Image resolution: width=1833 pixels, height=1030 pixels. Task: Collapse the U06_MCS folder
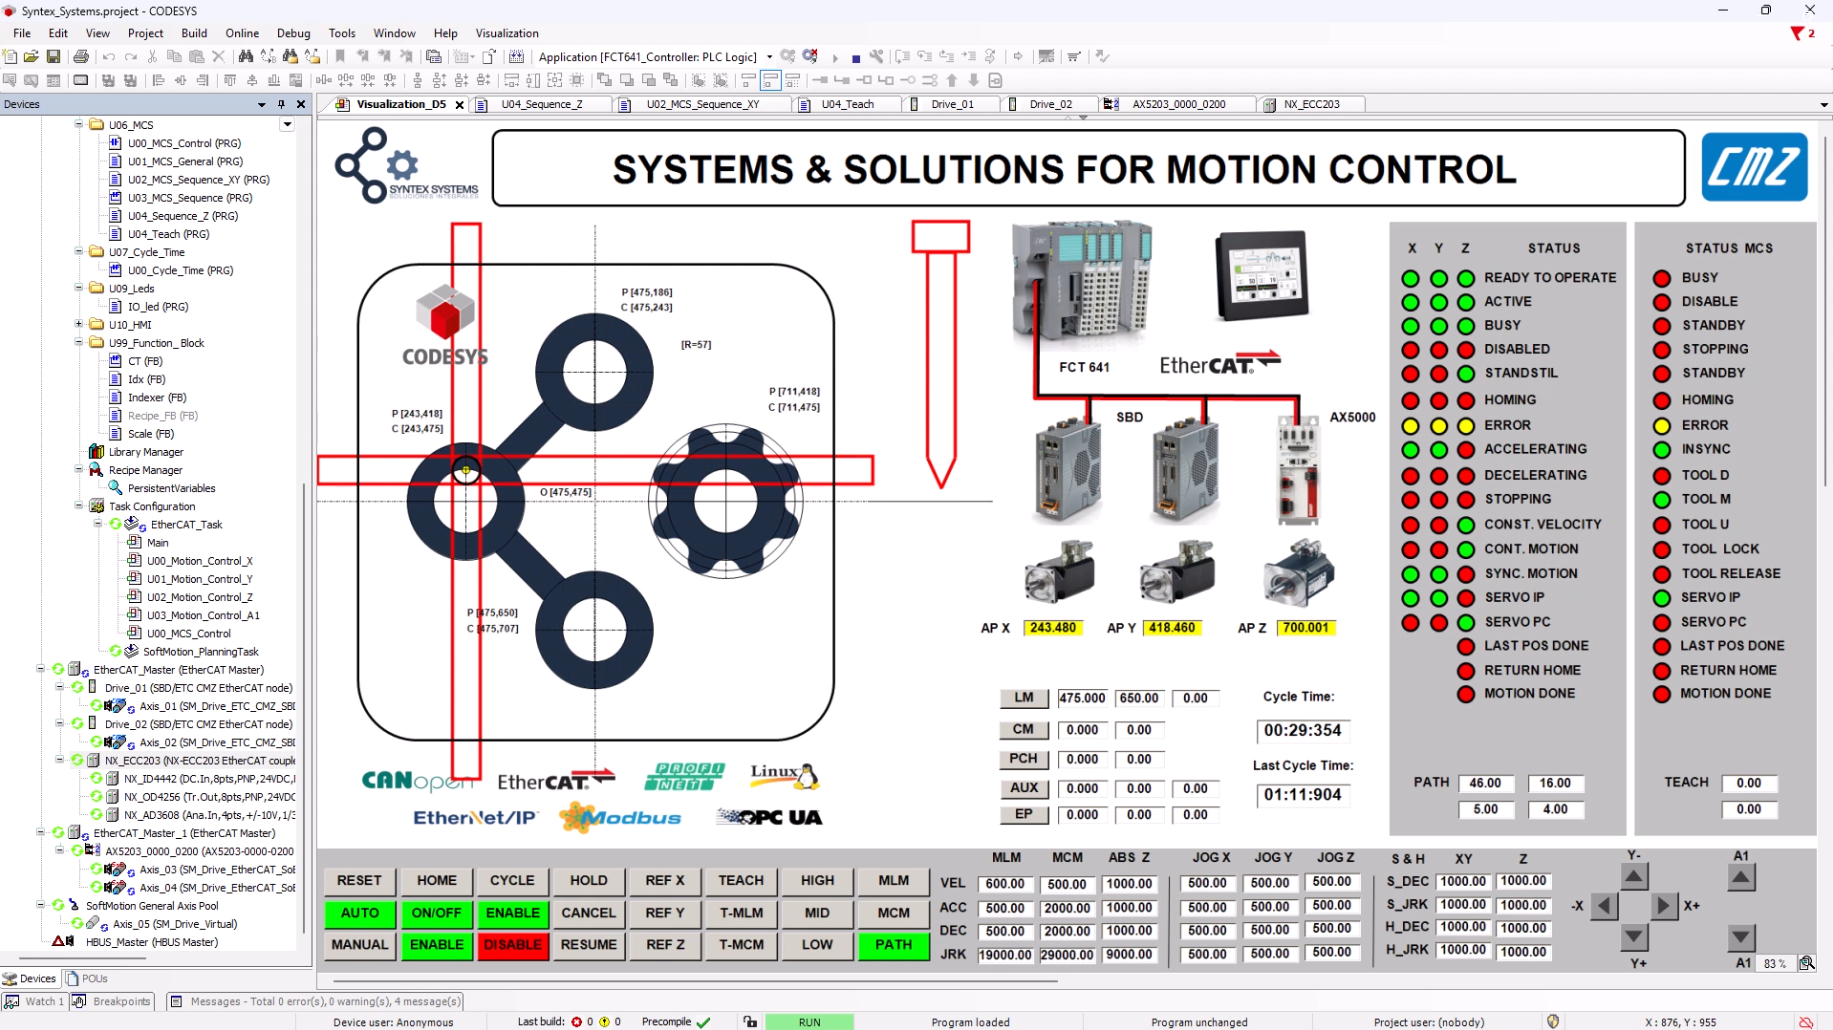[x=79, y=124]
